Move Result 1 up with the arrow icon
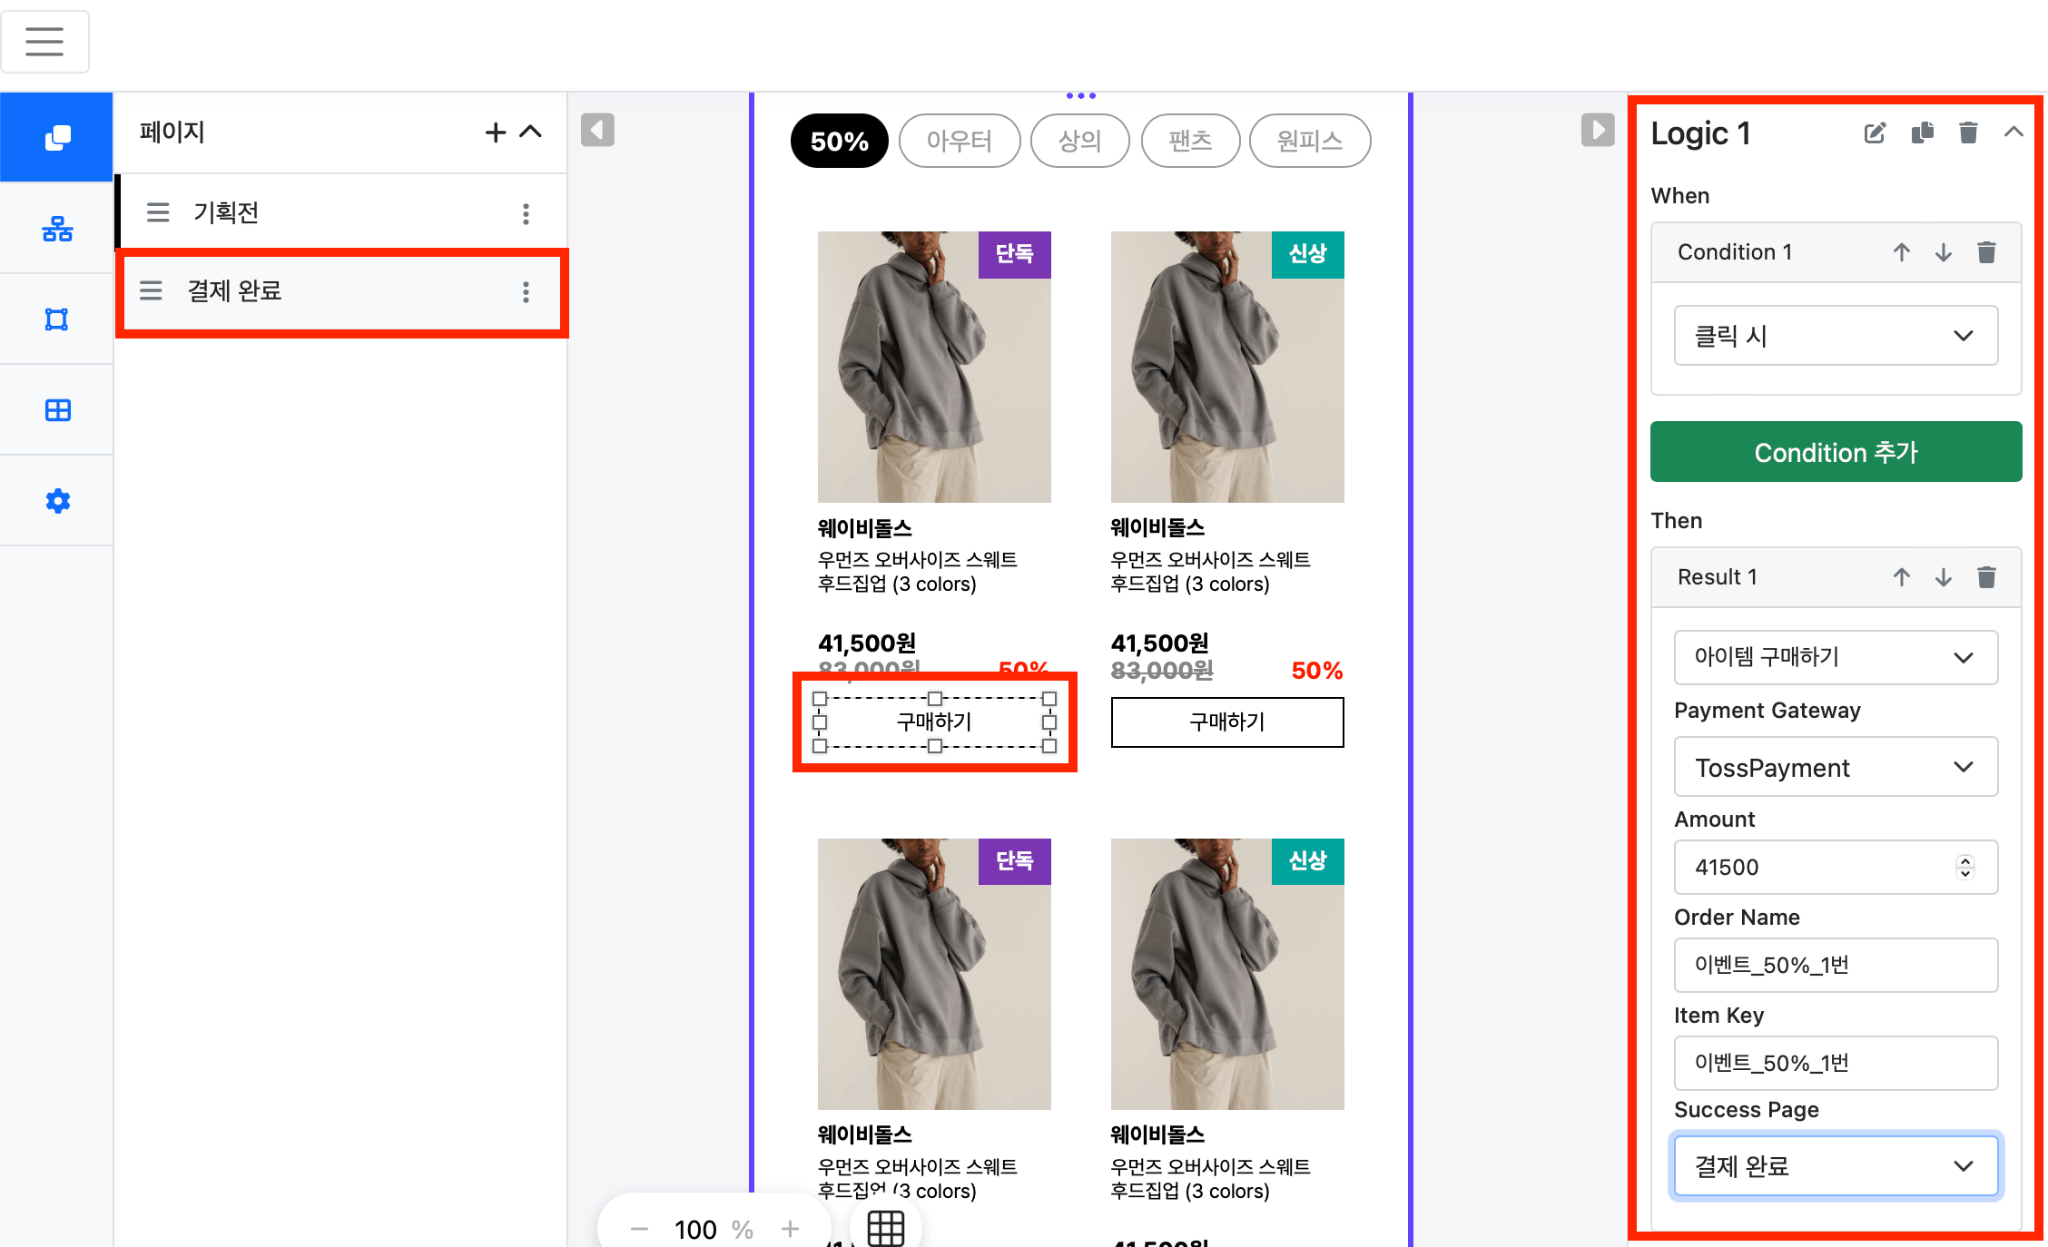2048x1247 pixels. pos(1901,577)
